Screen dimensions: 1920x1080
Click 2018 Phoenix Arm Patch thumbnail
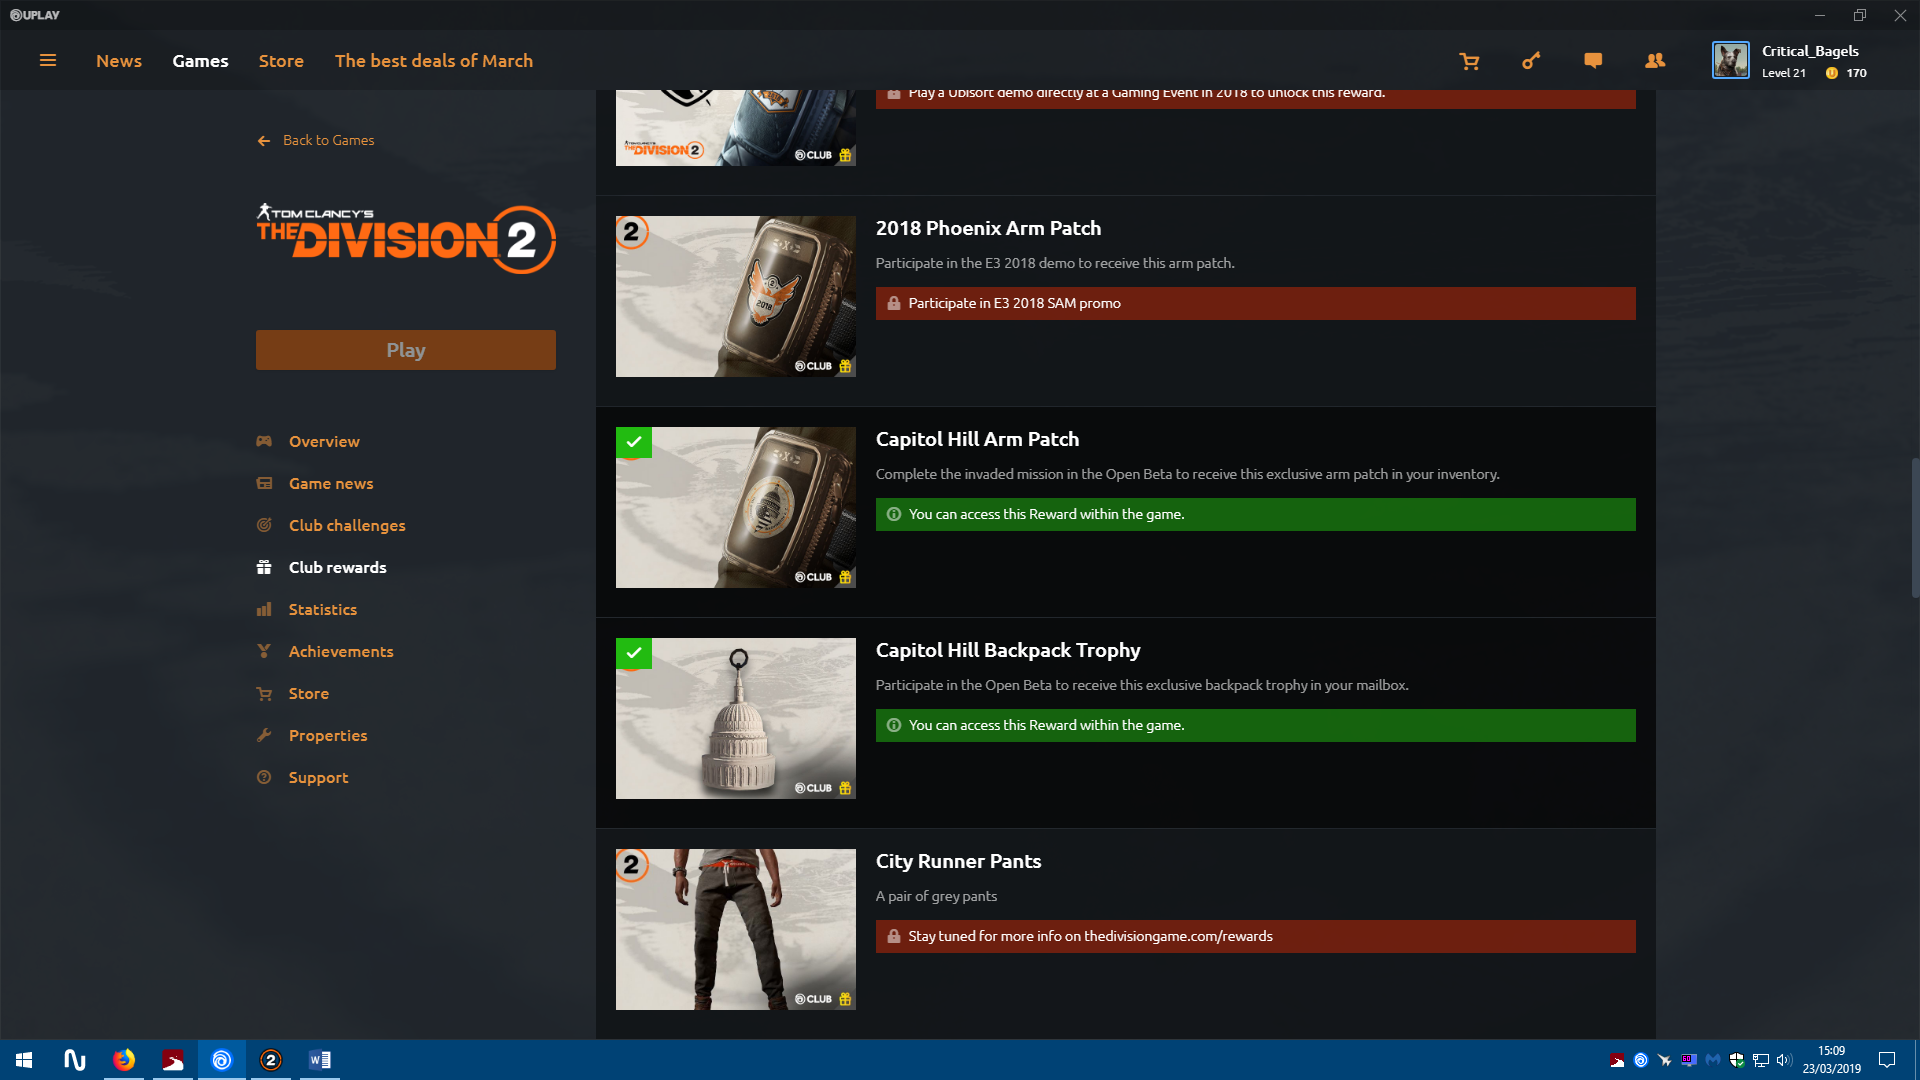coord(736,297)
